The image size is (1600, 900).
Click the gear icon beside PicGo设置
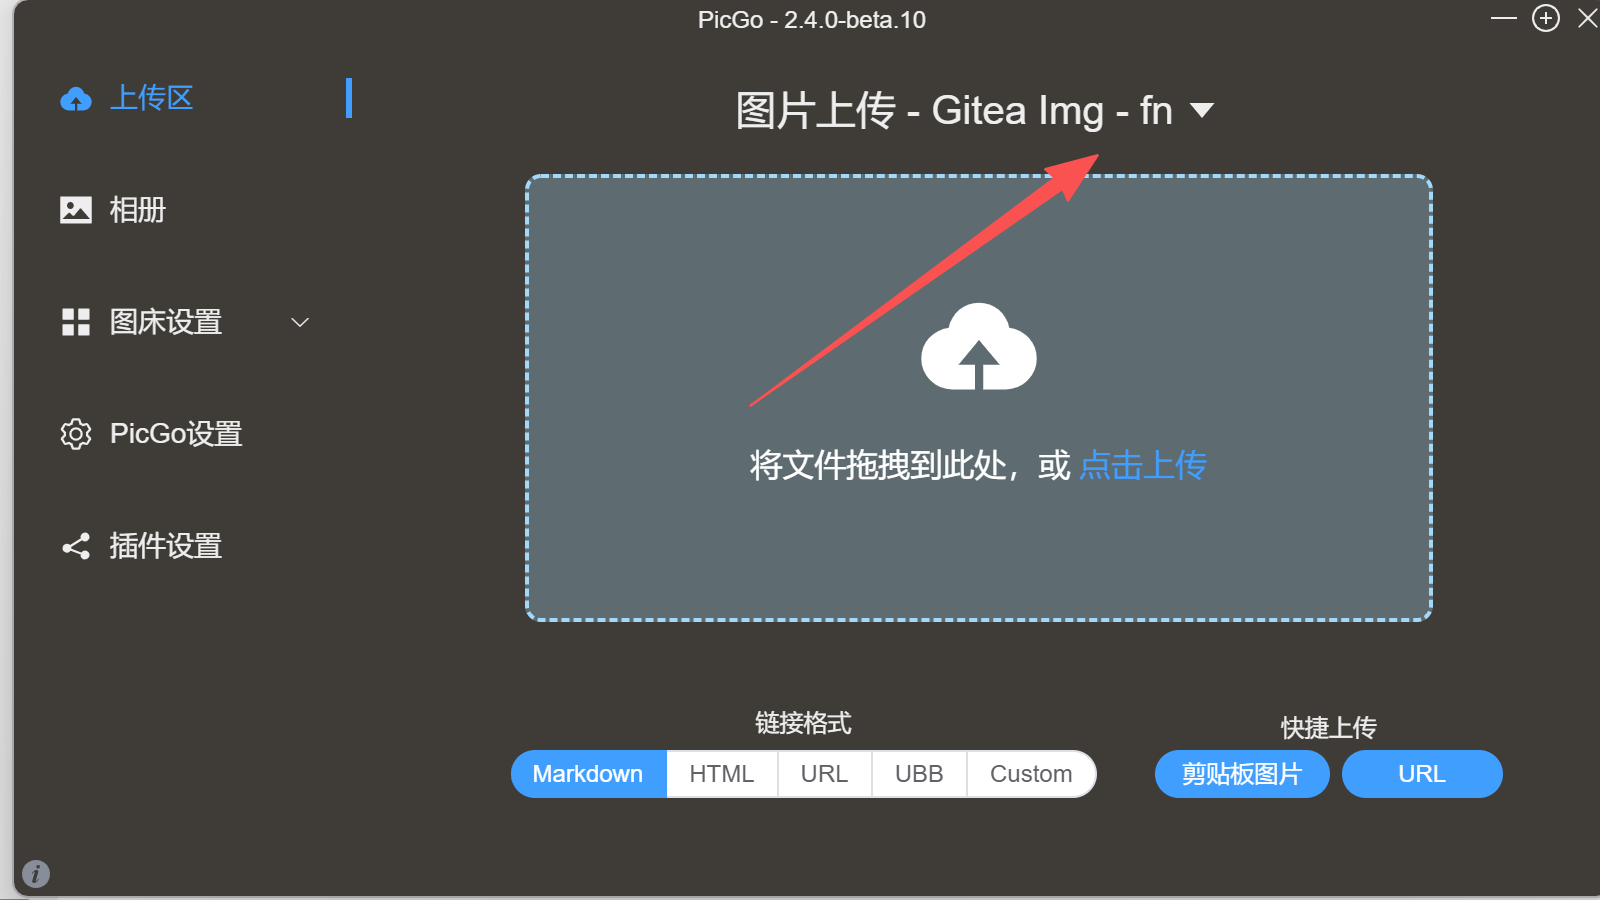click(x=76, y=434)
